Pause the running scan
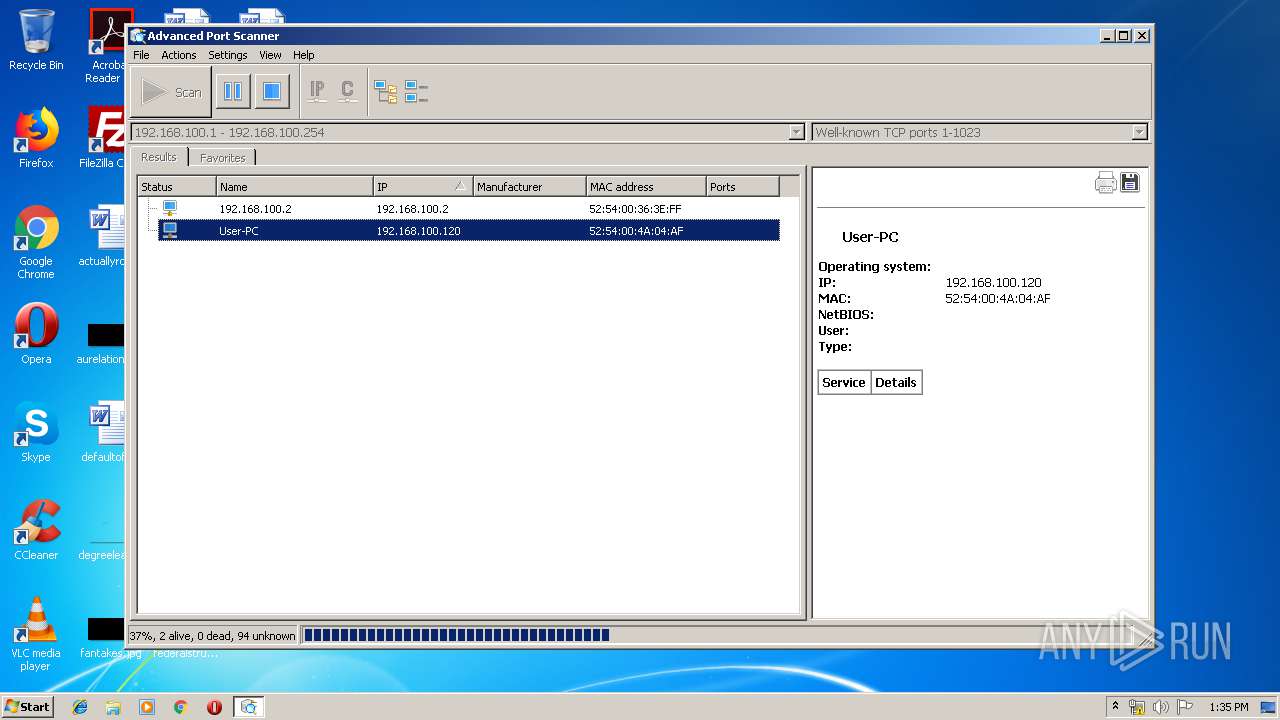This screenshot has width=1280, height=720. (233, 92)
